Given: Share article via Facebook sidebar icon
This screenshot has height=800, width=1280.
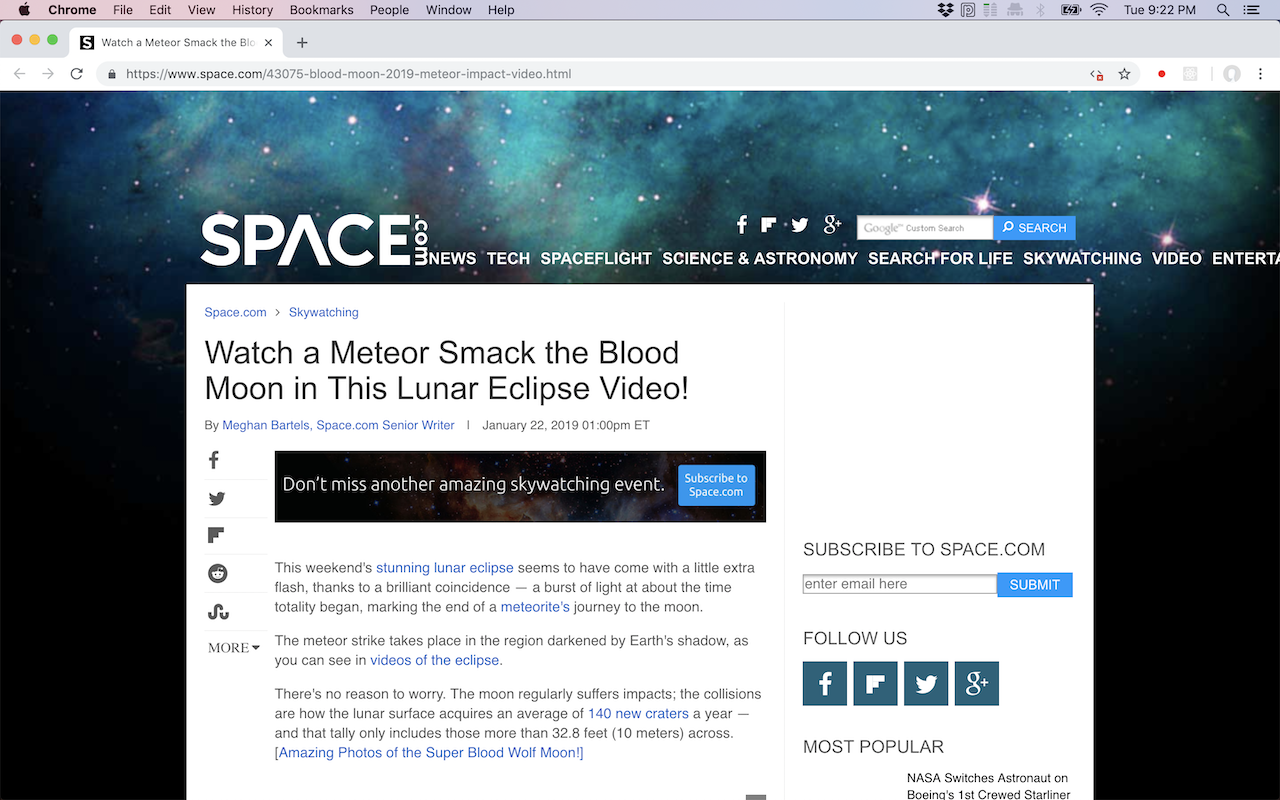Looking at the screenshot, I should click(x=214, y=460).
